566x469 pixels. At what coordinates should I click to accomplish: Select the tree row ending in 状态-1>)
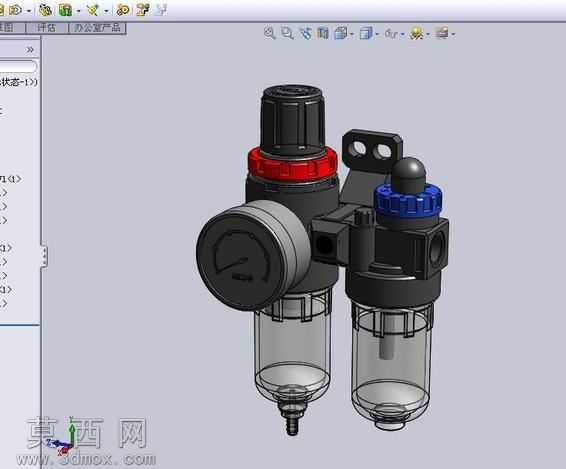coord(18,82)
